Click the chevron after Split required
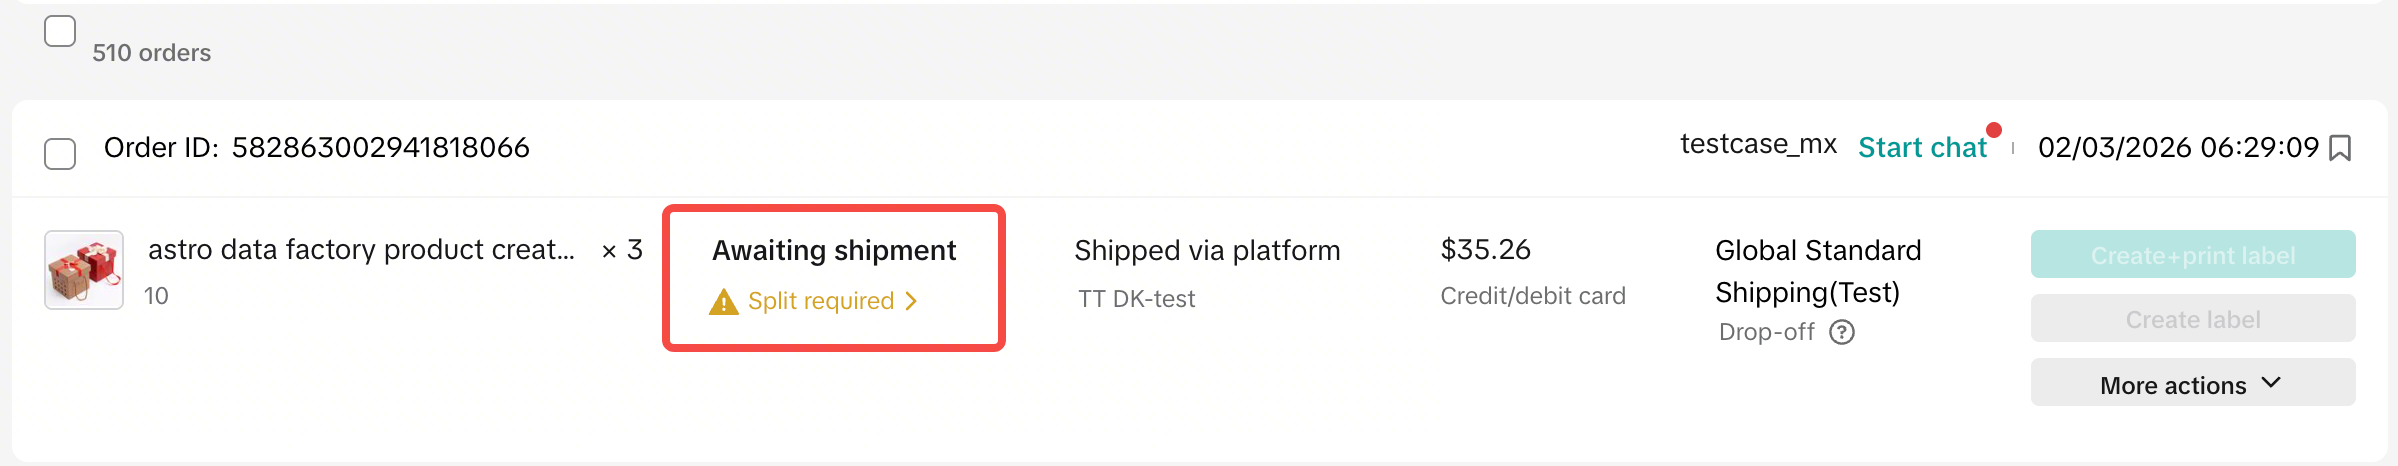 pyautogui.click(x=911, y=301)
